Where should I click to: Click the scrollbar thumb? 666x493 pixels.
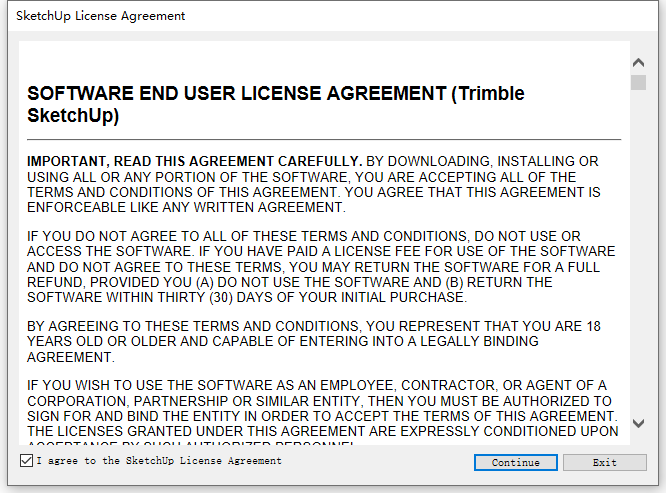pyautogui.click(x=638, y=82)
